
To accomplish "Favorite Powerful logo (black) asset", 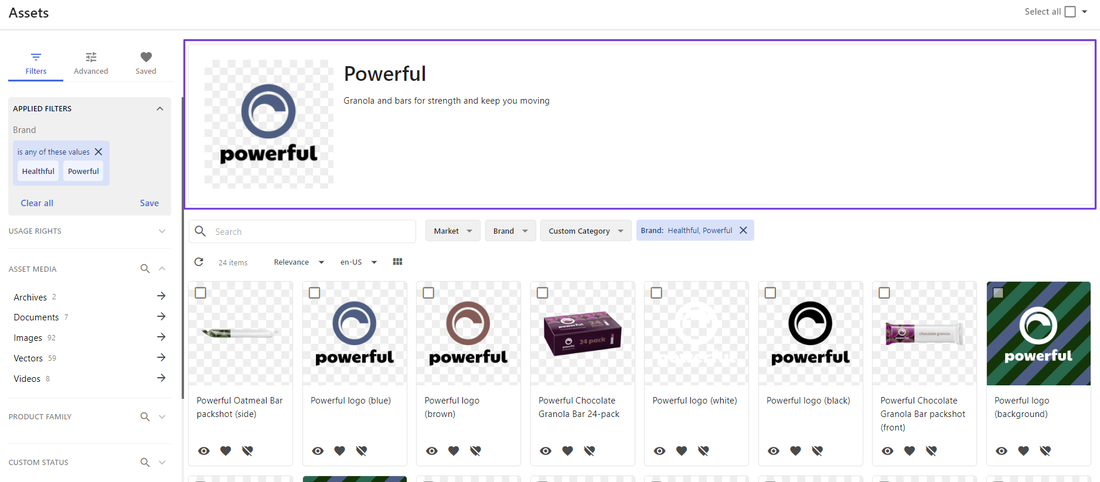I will point(796,450).
